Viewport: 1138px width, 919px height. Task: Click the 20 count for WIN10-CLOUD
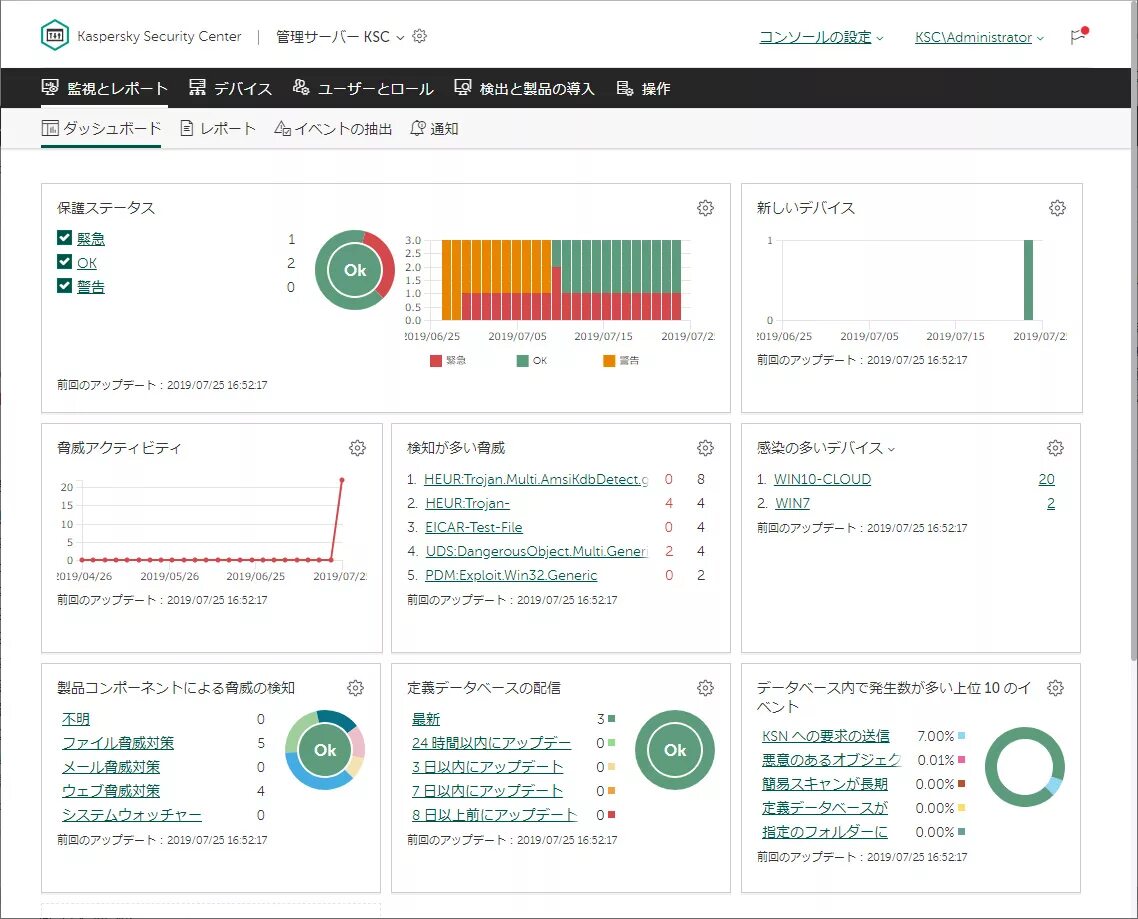1047,479
